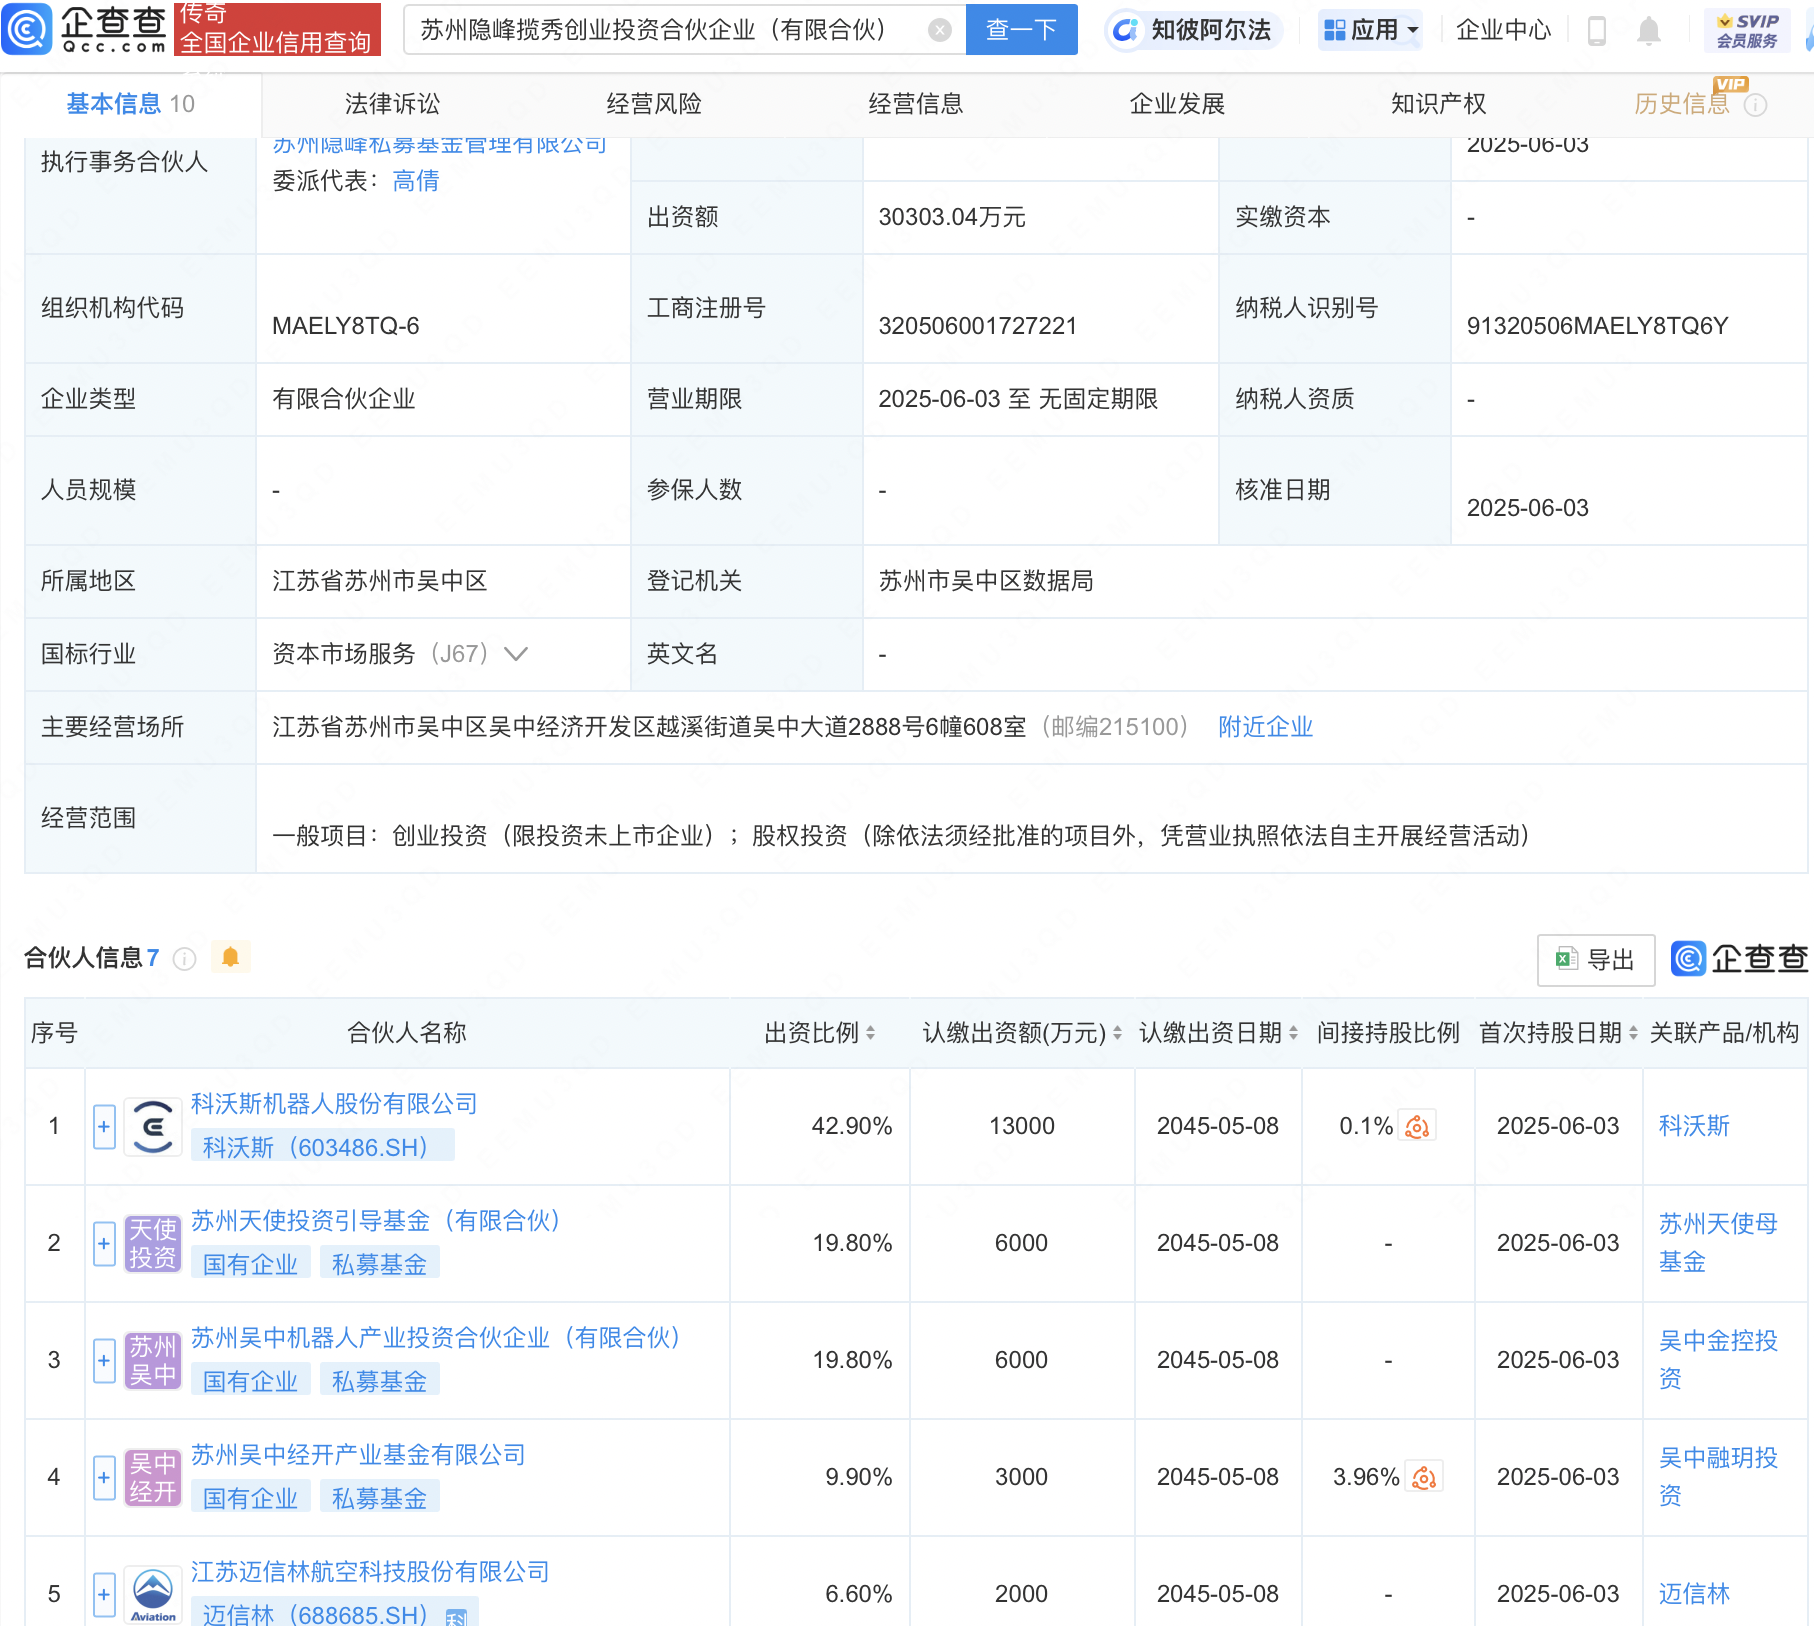Expand row for 苏州吴中机器人产业投资
The width and height of the screenshot is (1814, 1626).
(104, 1361)
